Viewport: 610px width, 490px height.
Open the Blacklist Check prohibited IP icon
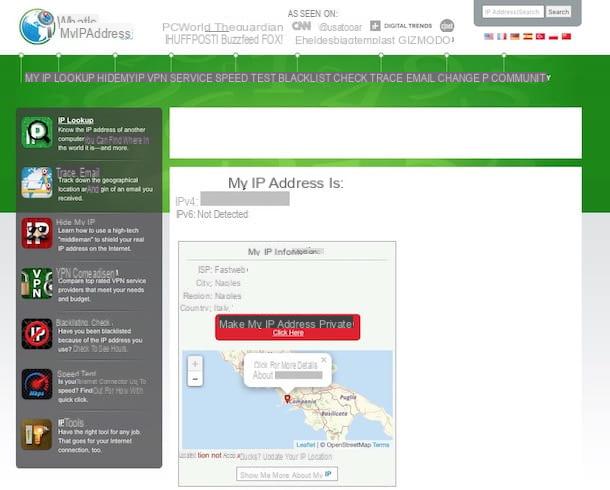tap(37, 334)
